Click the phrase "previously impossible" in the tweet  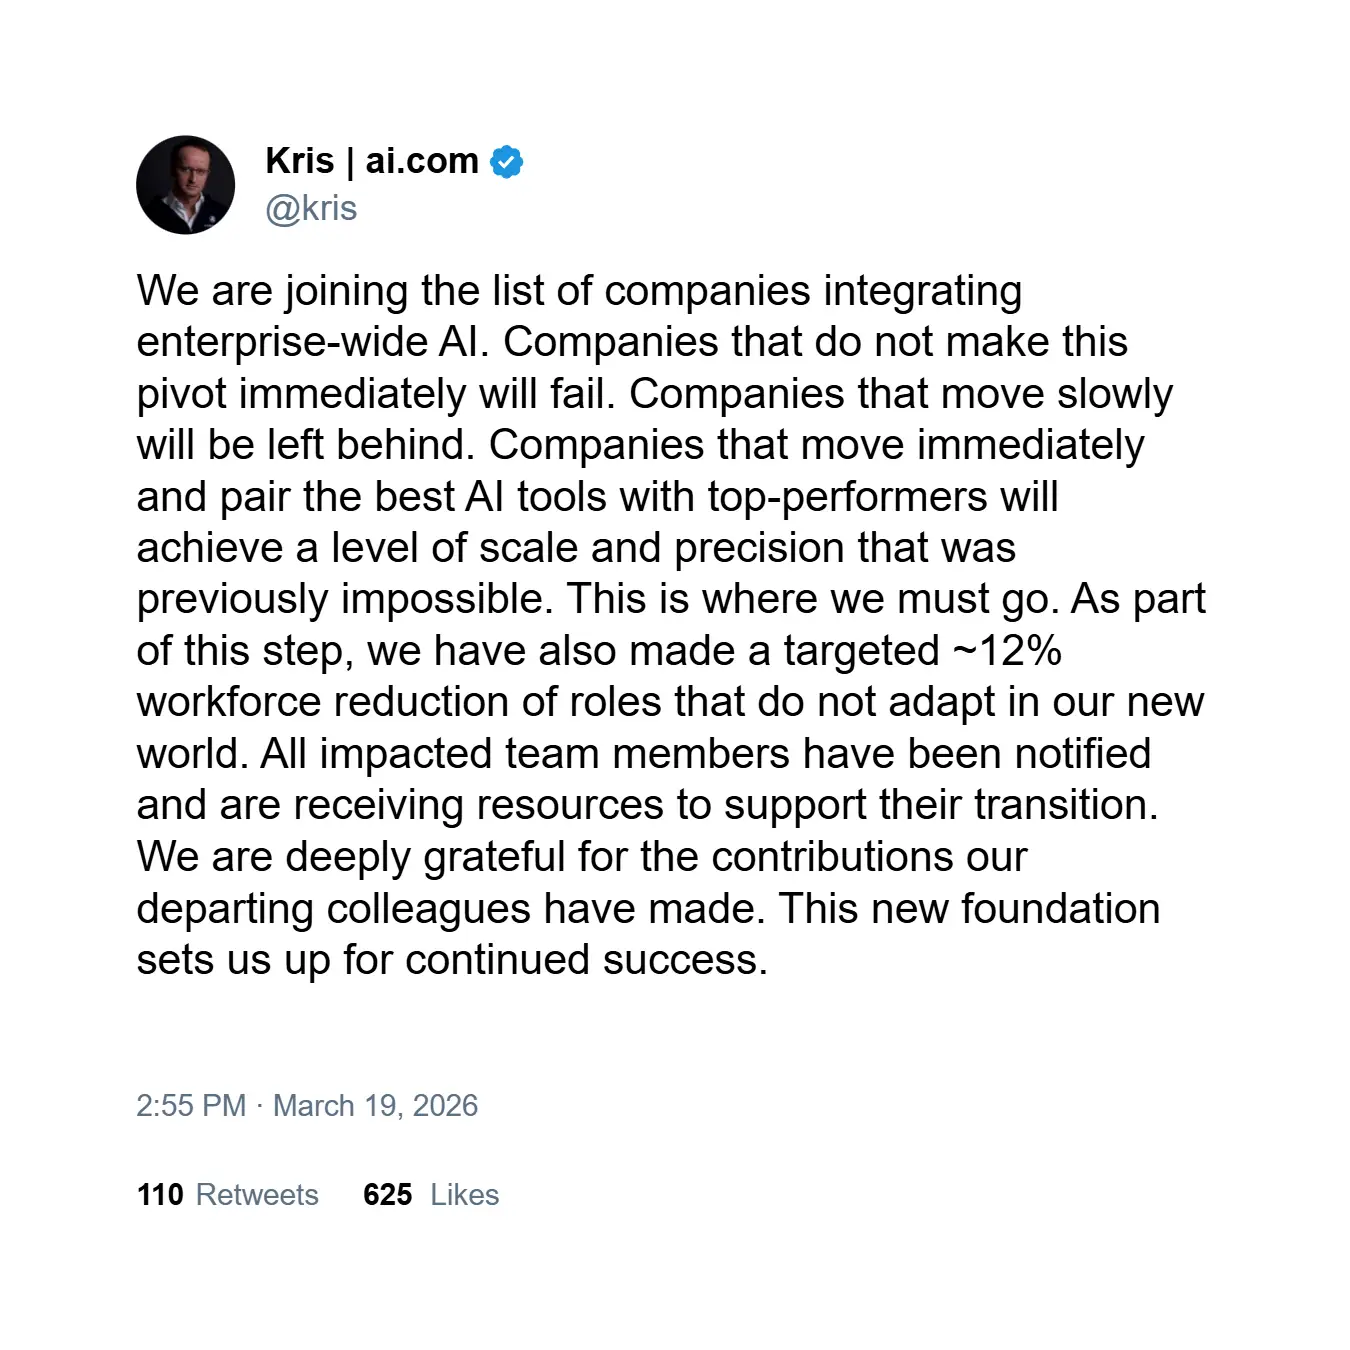point(343,599)
